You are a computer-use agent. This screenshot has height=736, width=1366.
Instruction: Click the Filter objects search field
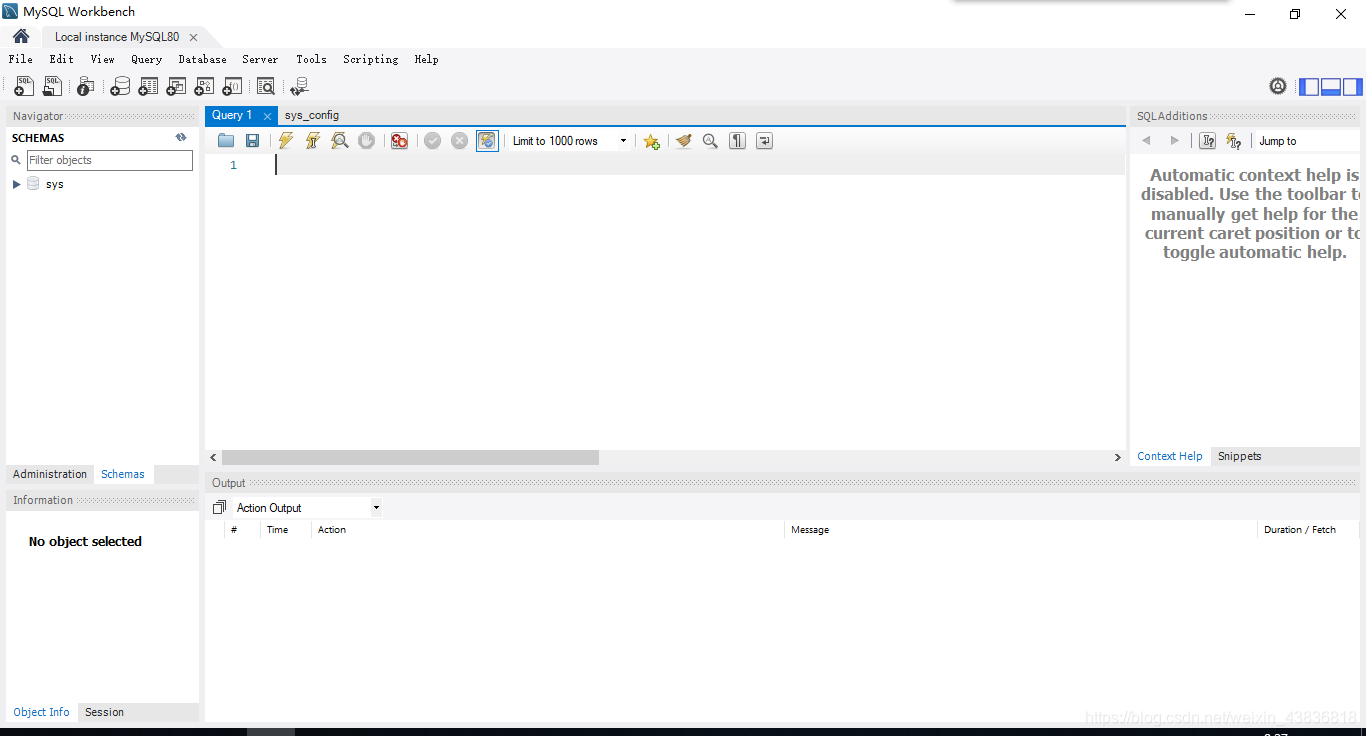tap(110, 160)
